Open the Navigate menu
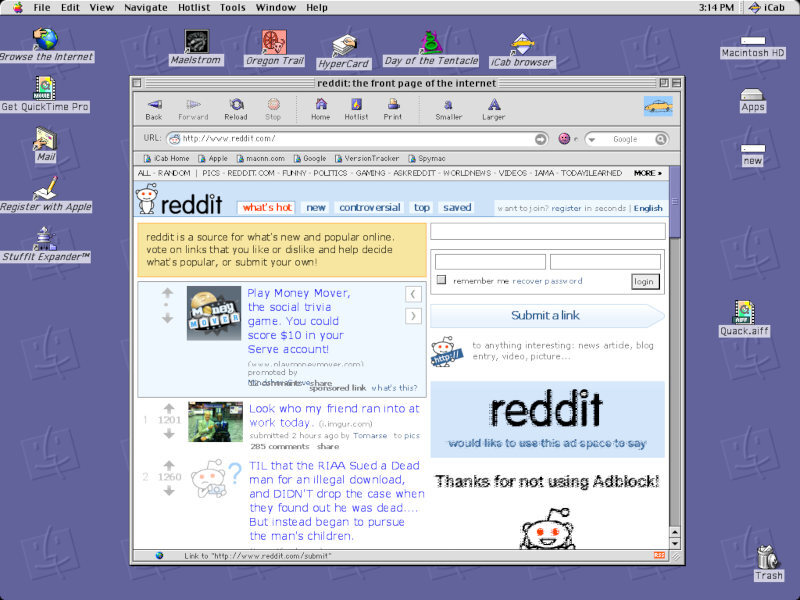800x600 pixels. pos(145,7)
